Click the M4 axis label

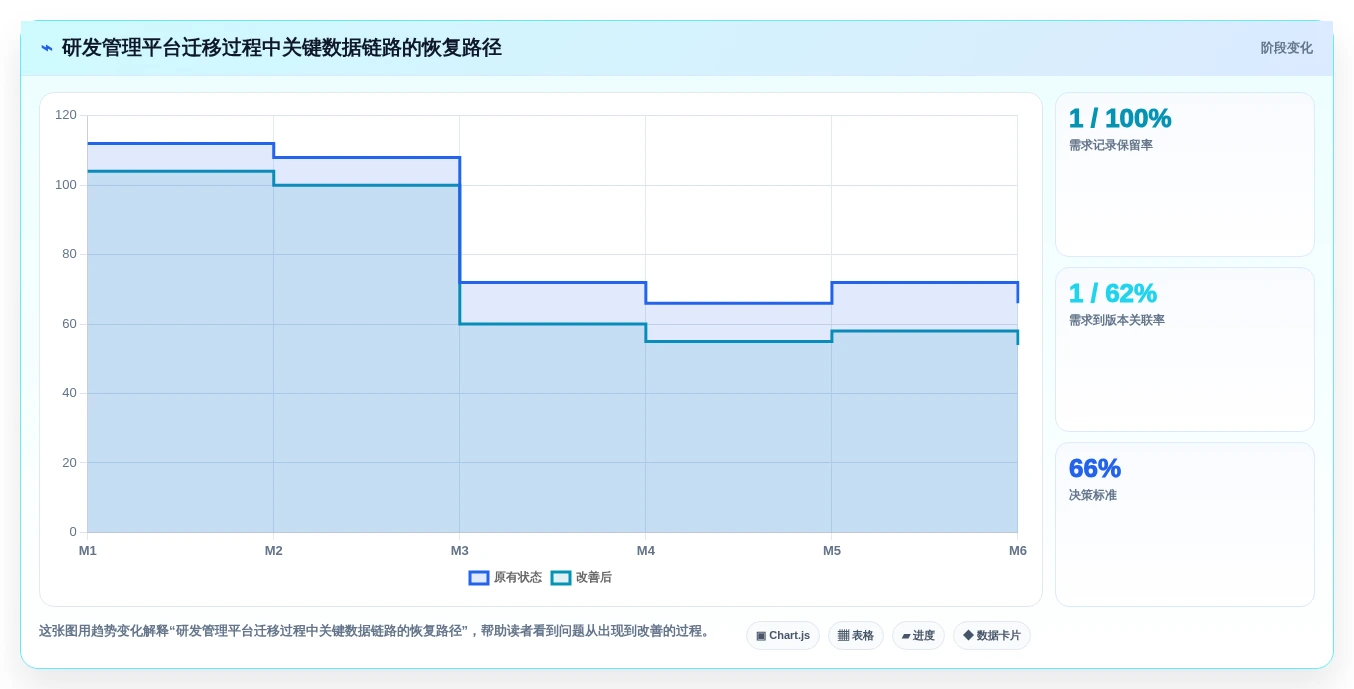(x=646, y=551)
